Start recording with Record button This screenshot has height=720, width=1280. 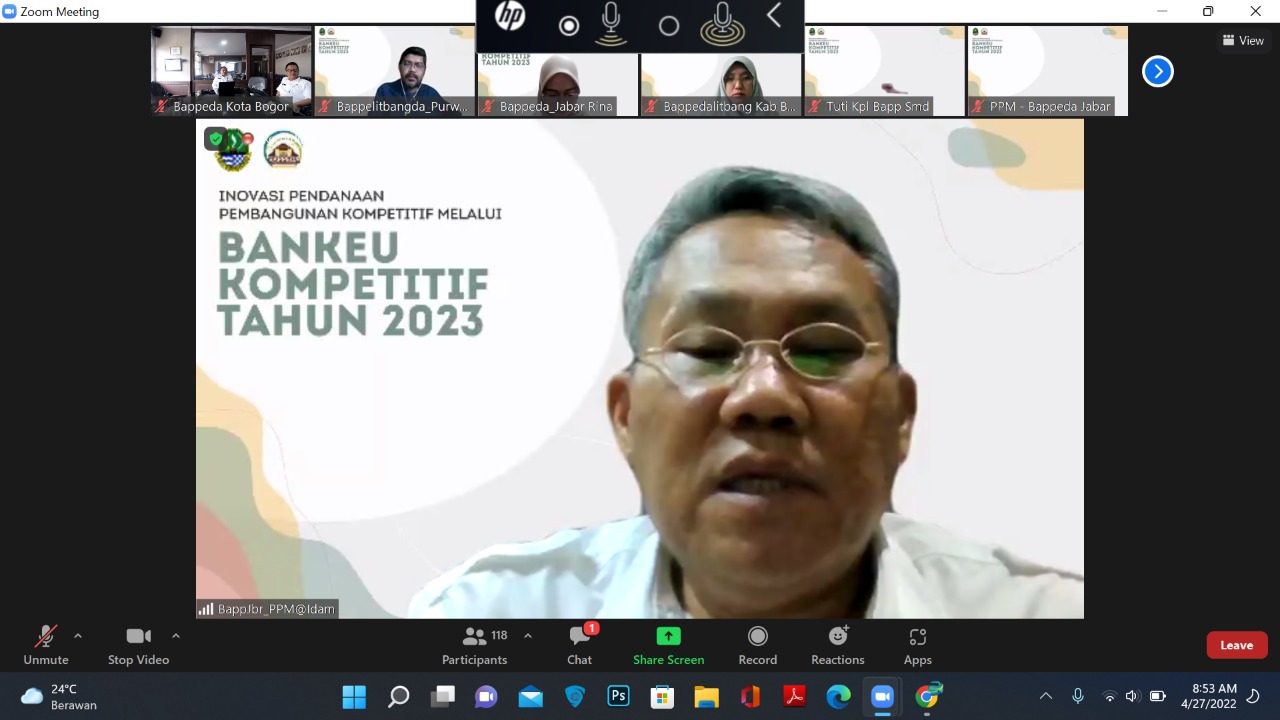coord(758,644)
